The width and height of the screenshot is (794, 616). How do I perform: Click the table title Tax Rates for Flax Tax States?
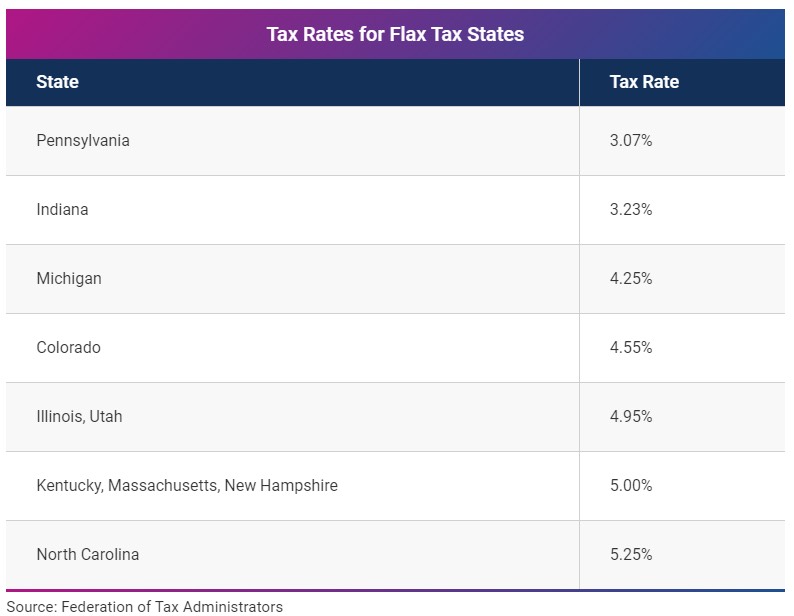click(x=395, y=34)
